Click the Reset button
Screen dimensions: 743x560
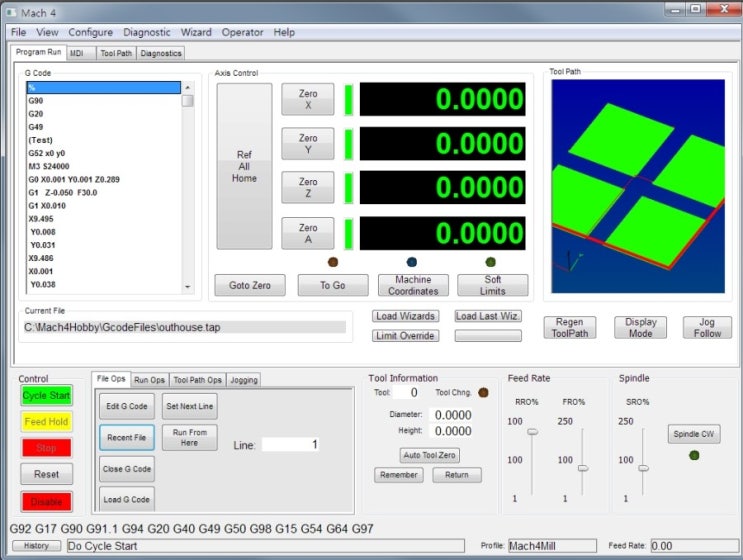click(46, 474)
